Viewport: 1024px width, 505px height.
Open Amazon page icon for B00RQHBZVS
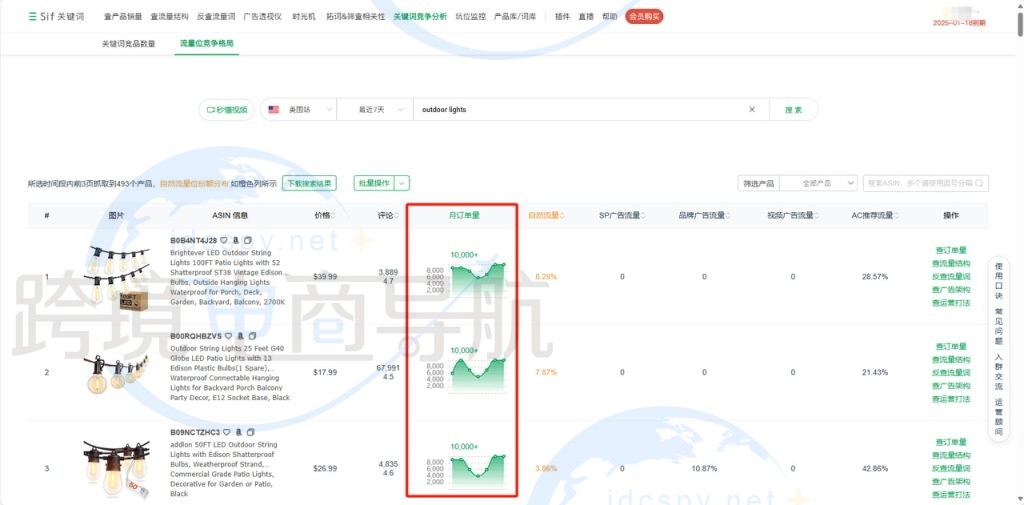pyautogui.click(x=240, y=336)
